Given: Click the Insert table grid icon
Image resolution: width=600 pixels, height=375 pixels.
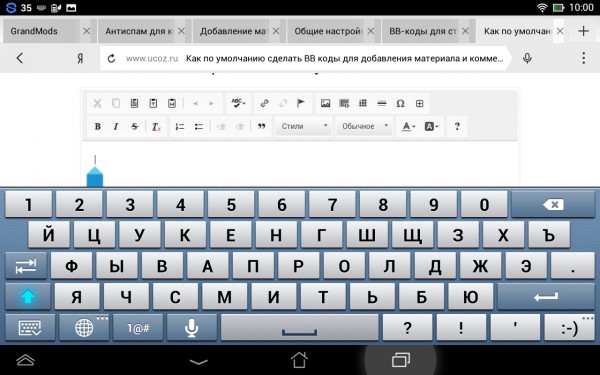Looking at the screenshot, I should [363, 103].
